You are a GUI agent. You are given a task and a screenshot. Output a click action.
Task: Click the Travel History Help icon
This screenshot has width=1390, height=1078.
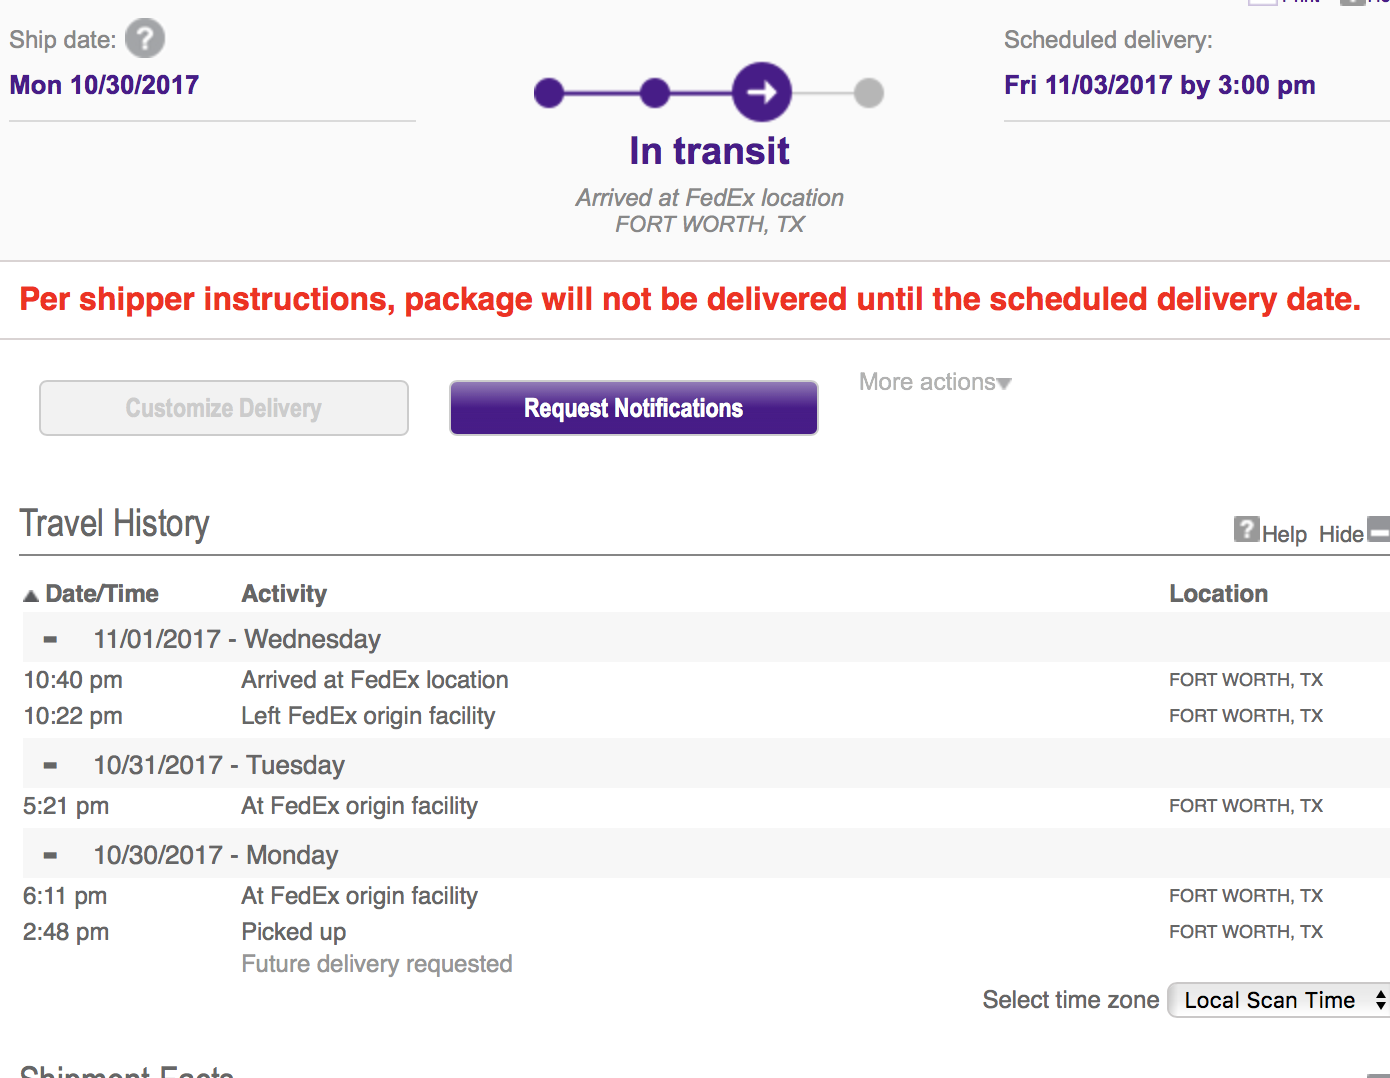tap(1246, 529)
